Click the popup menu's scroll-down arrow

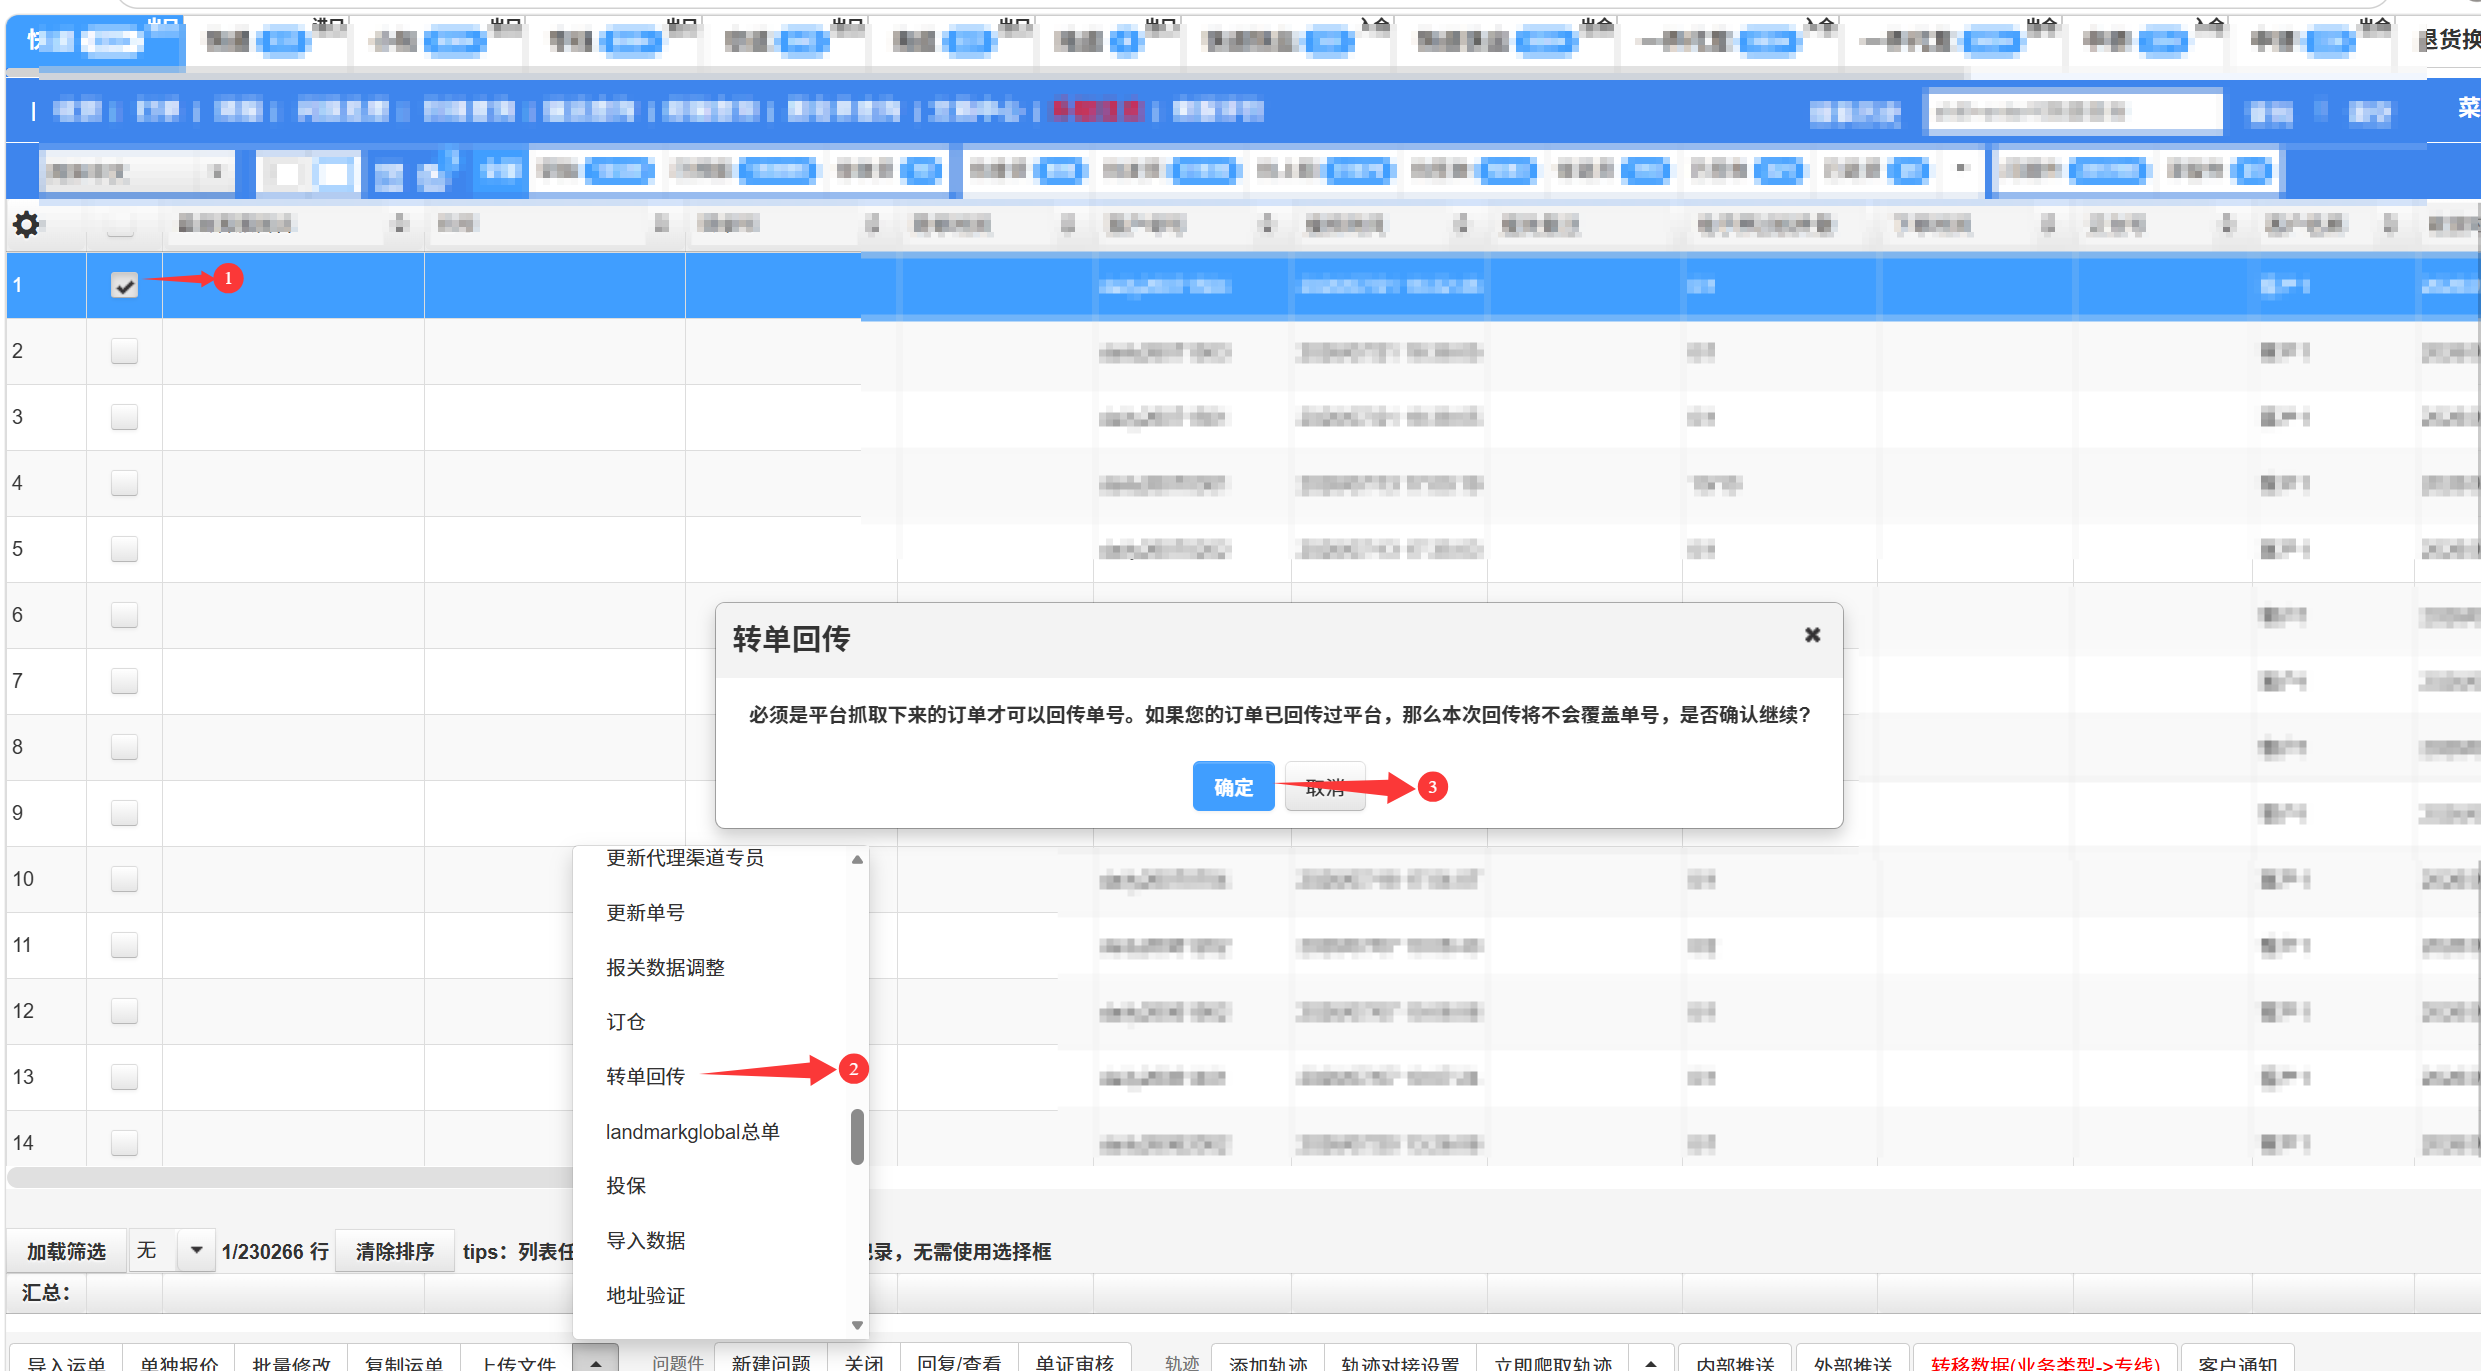[857, 1325]
